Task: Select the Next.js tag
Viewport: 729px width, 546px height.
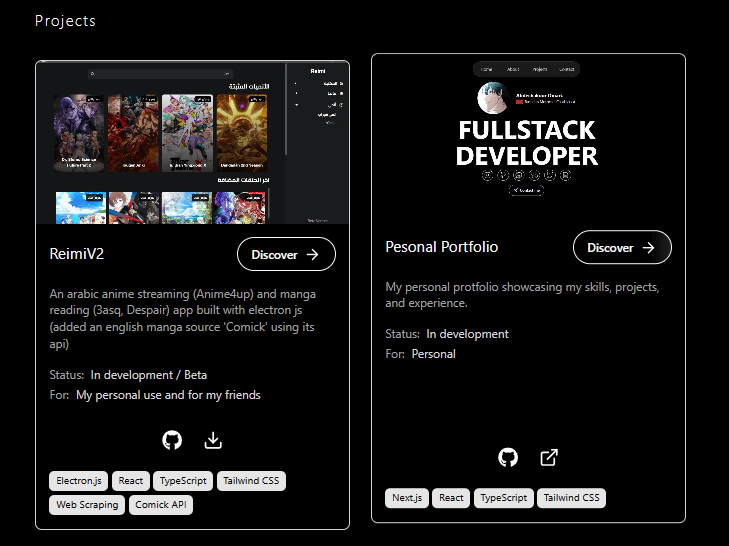Action: tap(408, 498)
